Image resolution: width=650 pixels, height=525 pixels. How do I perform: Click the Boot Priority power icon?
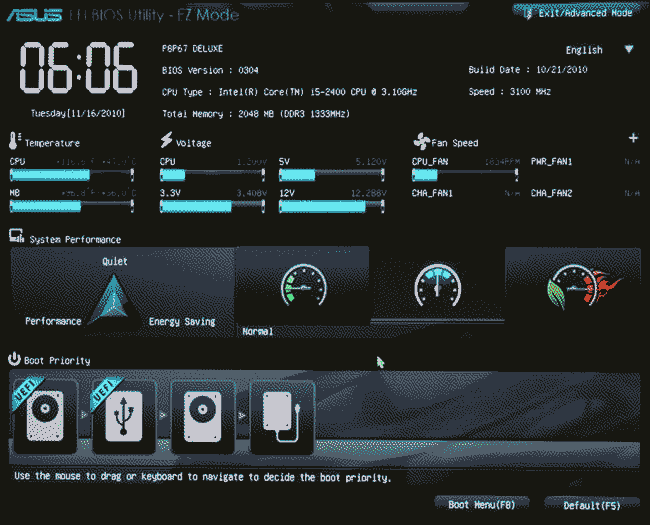tap(14, 359)
